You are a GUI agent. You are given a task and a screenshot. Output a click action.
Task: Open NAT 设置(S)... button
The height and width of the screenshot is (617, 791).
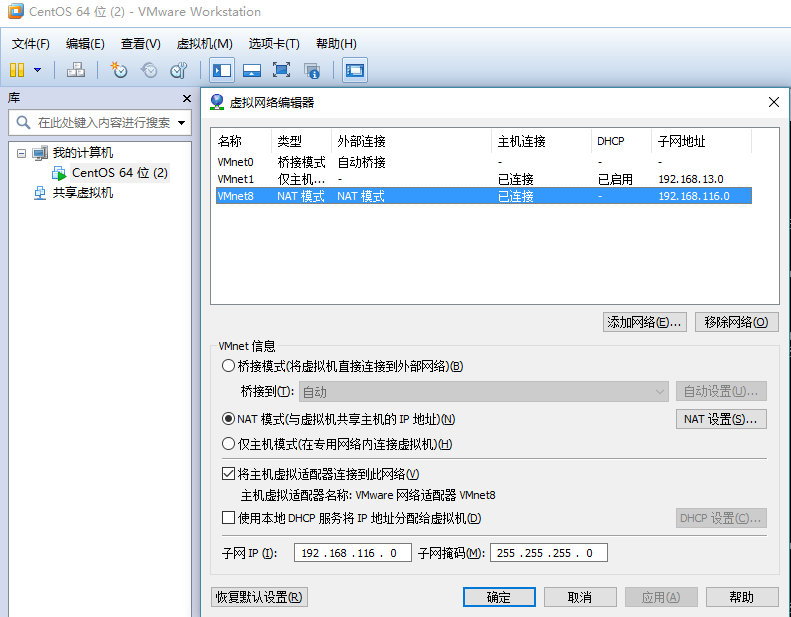point(721,419)
